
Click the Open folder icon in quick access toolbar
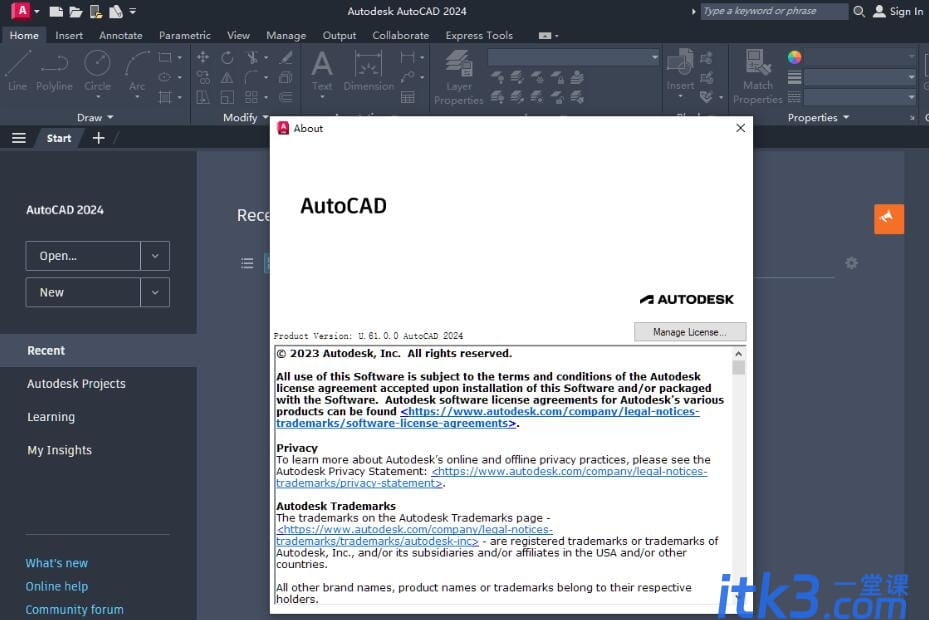[75, 11]
